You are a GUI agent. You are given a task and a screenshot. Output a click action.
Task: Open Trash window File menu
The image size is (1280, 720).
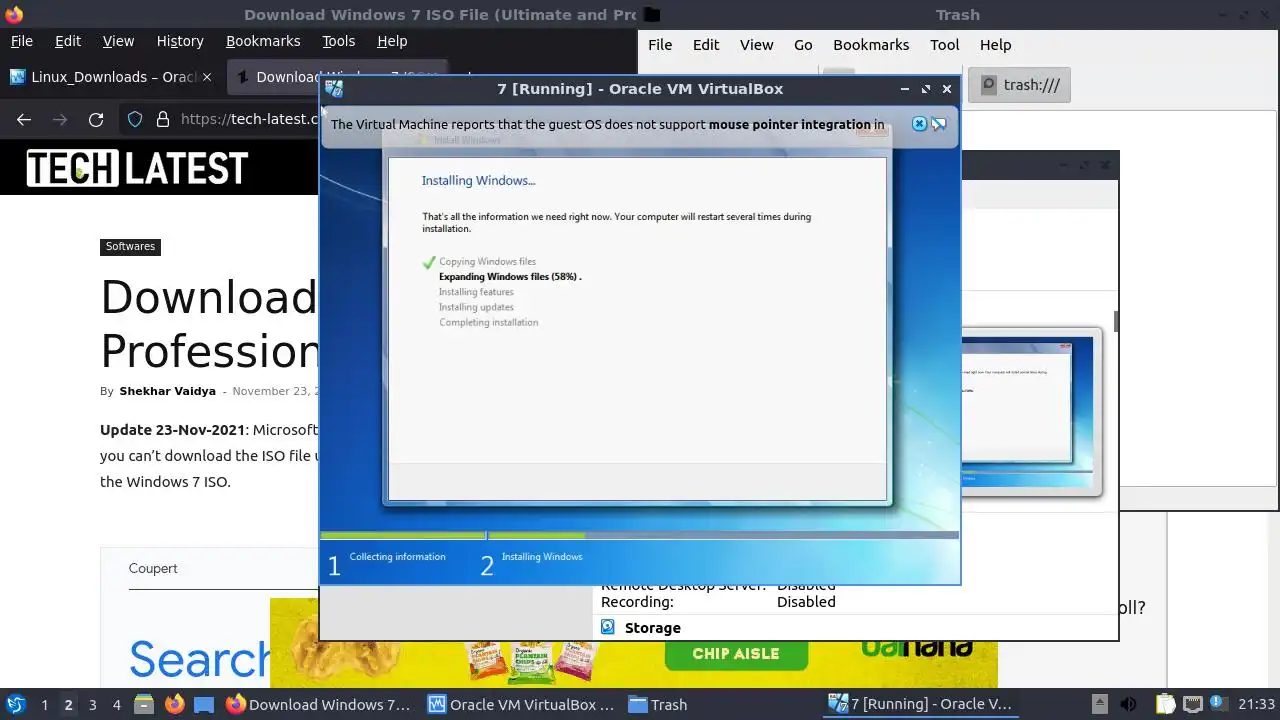(x=660, y=45)
